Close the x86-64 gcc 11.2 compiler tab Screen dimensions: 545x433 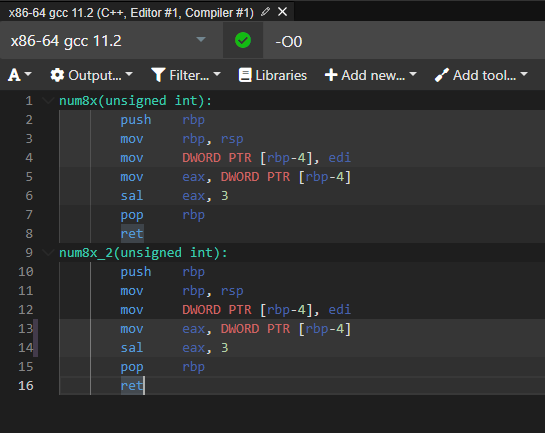(x=283, y=12)
